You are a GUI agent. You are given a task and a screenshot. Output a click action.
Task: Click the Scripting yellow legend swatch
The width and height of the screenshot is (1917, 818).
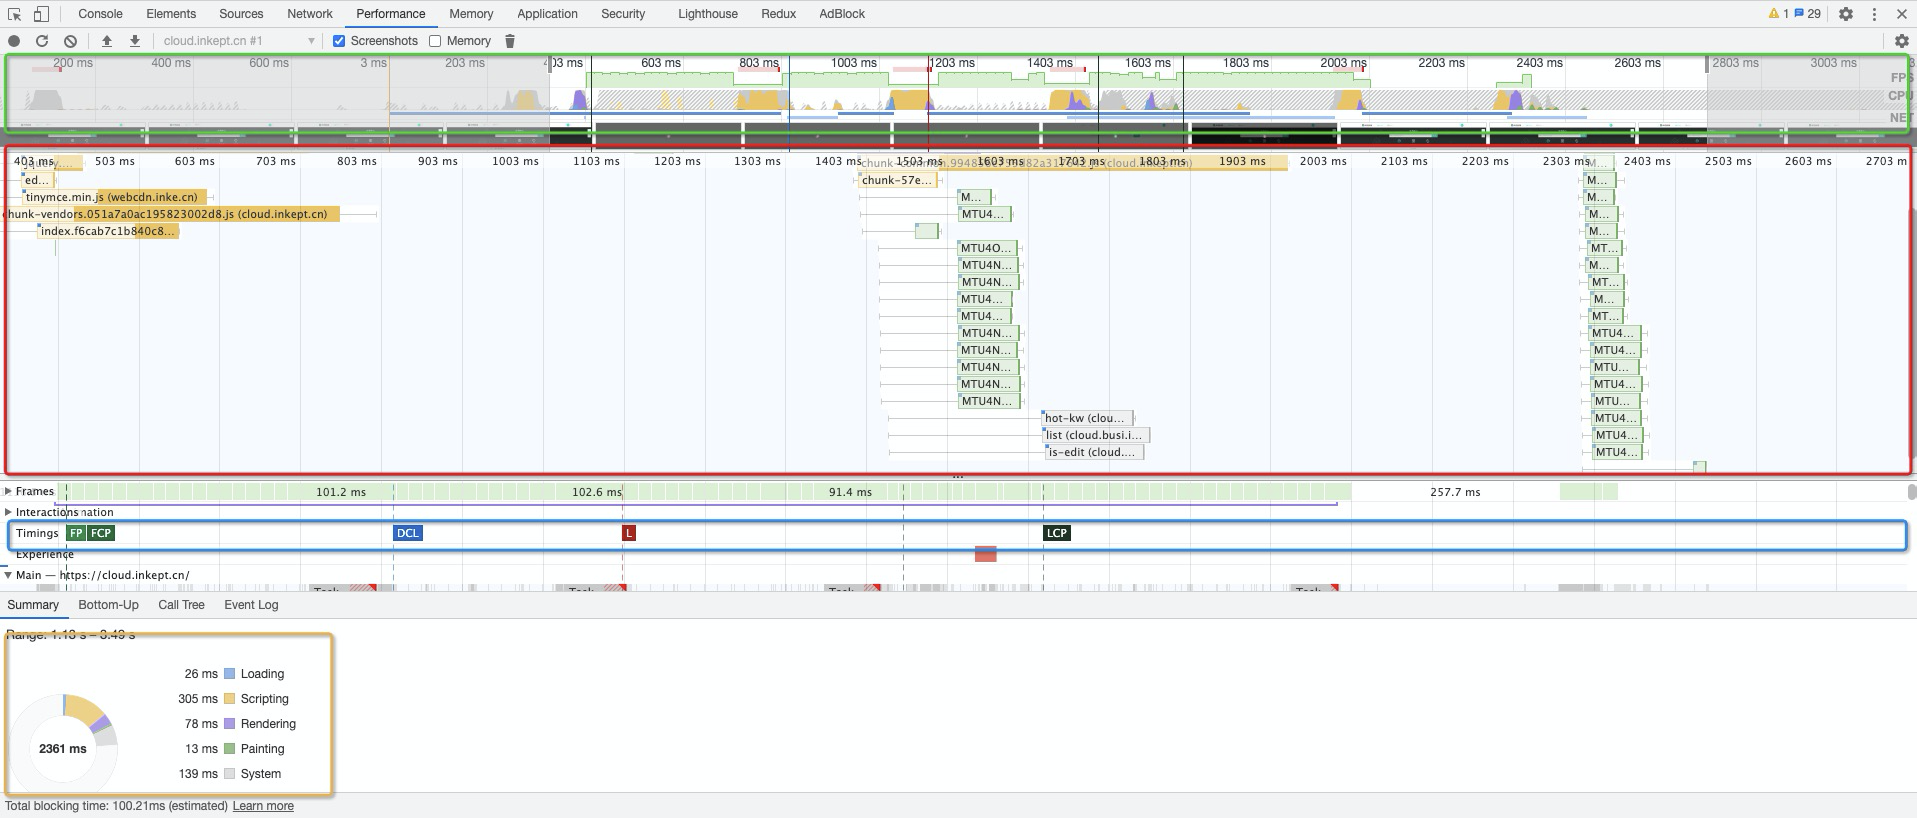[230, 699]
